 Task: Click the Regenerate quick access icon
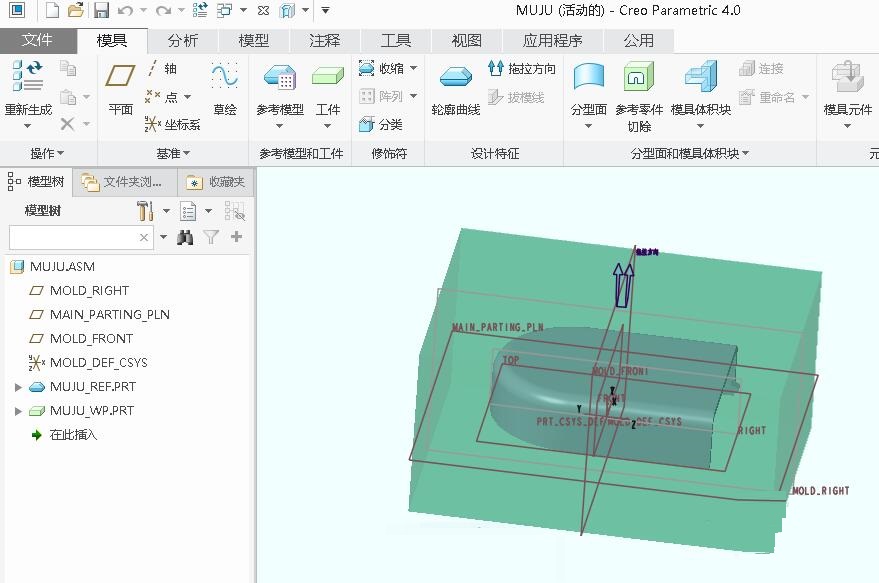point(200,10)
